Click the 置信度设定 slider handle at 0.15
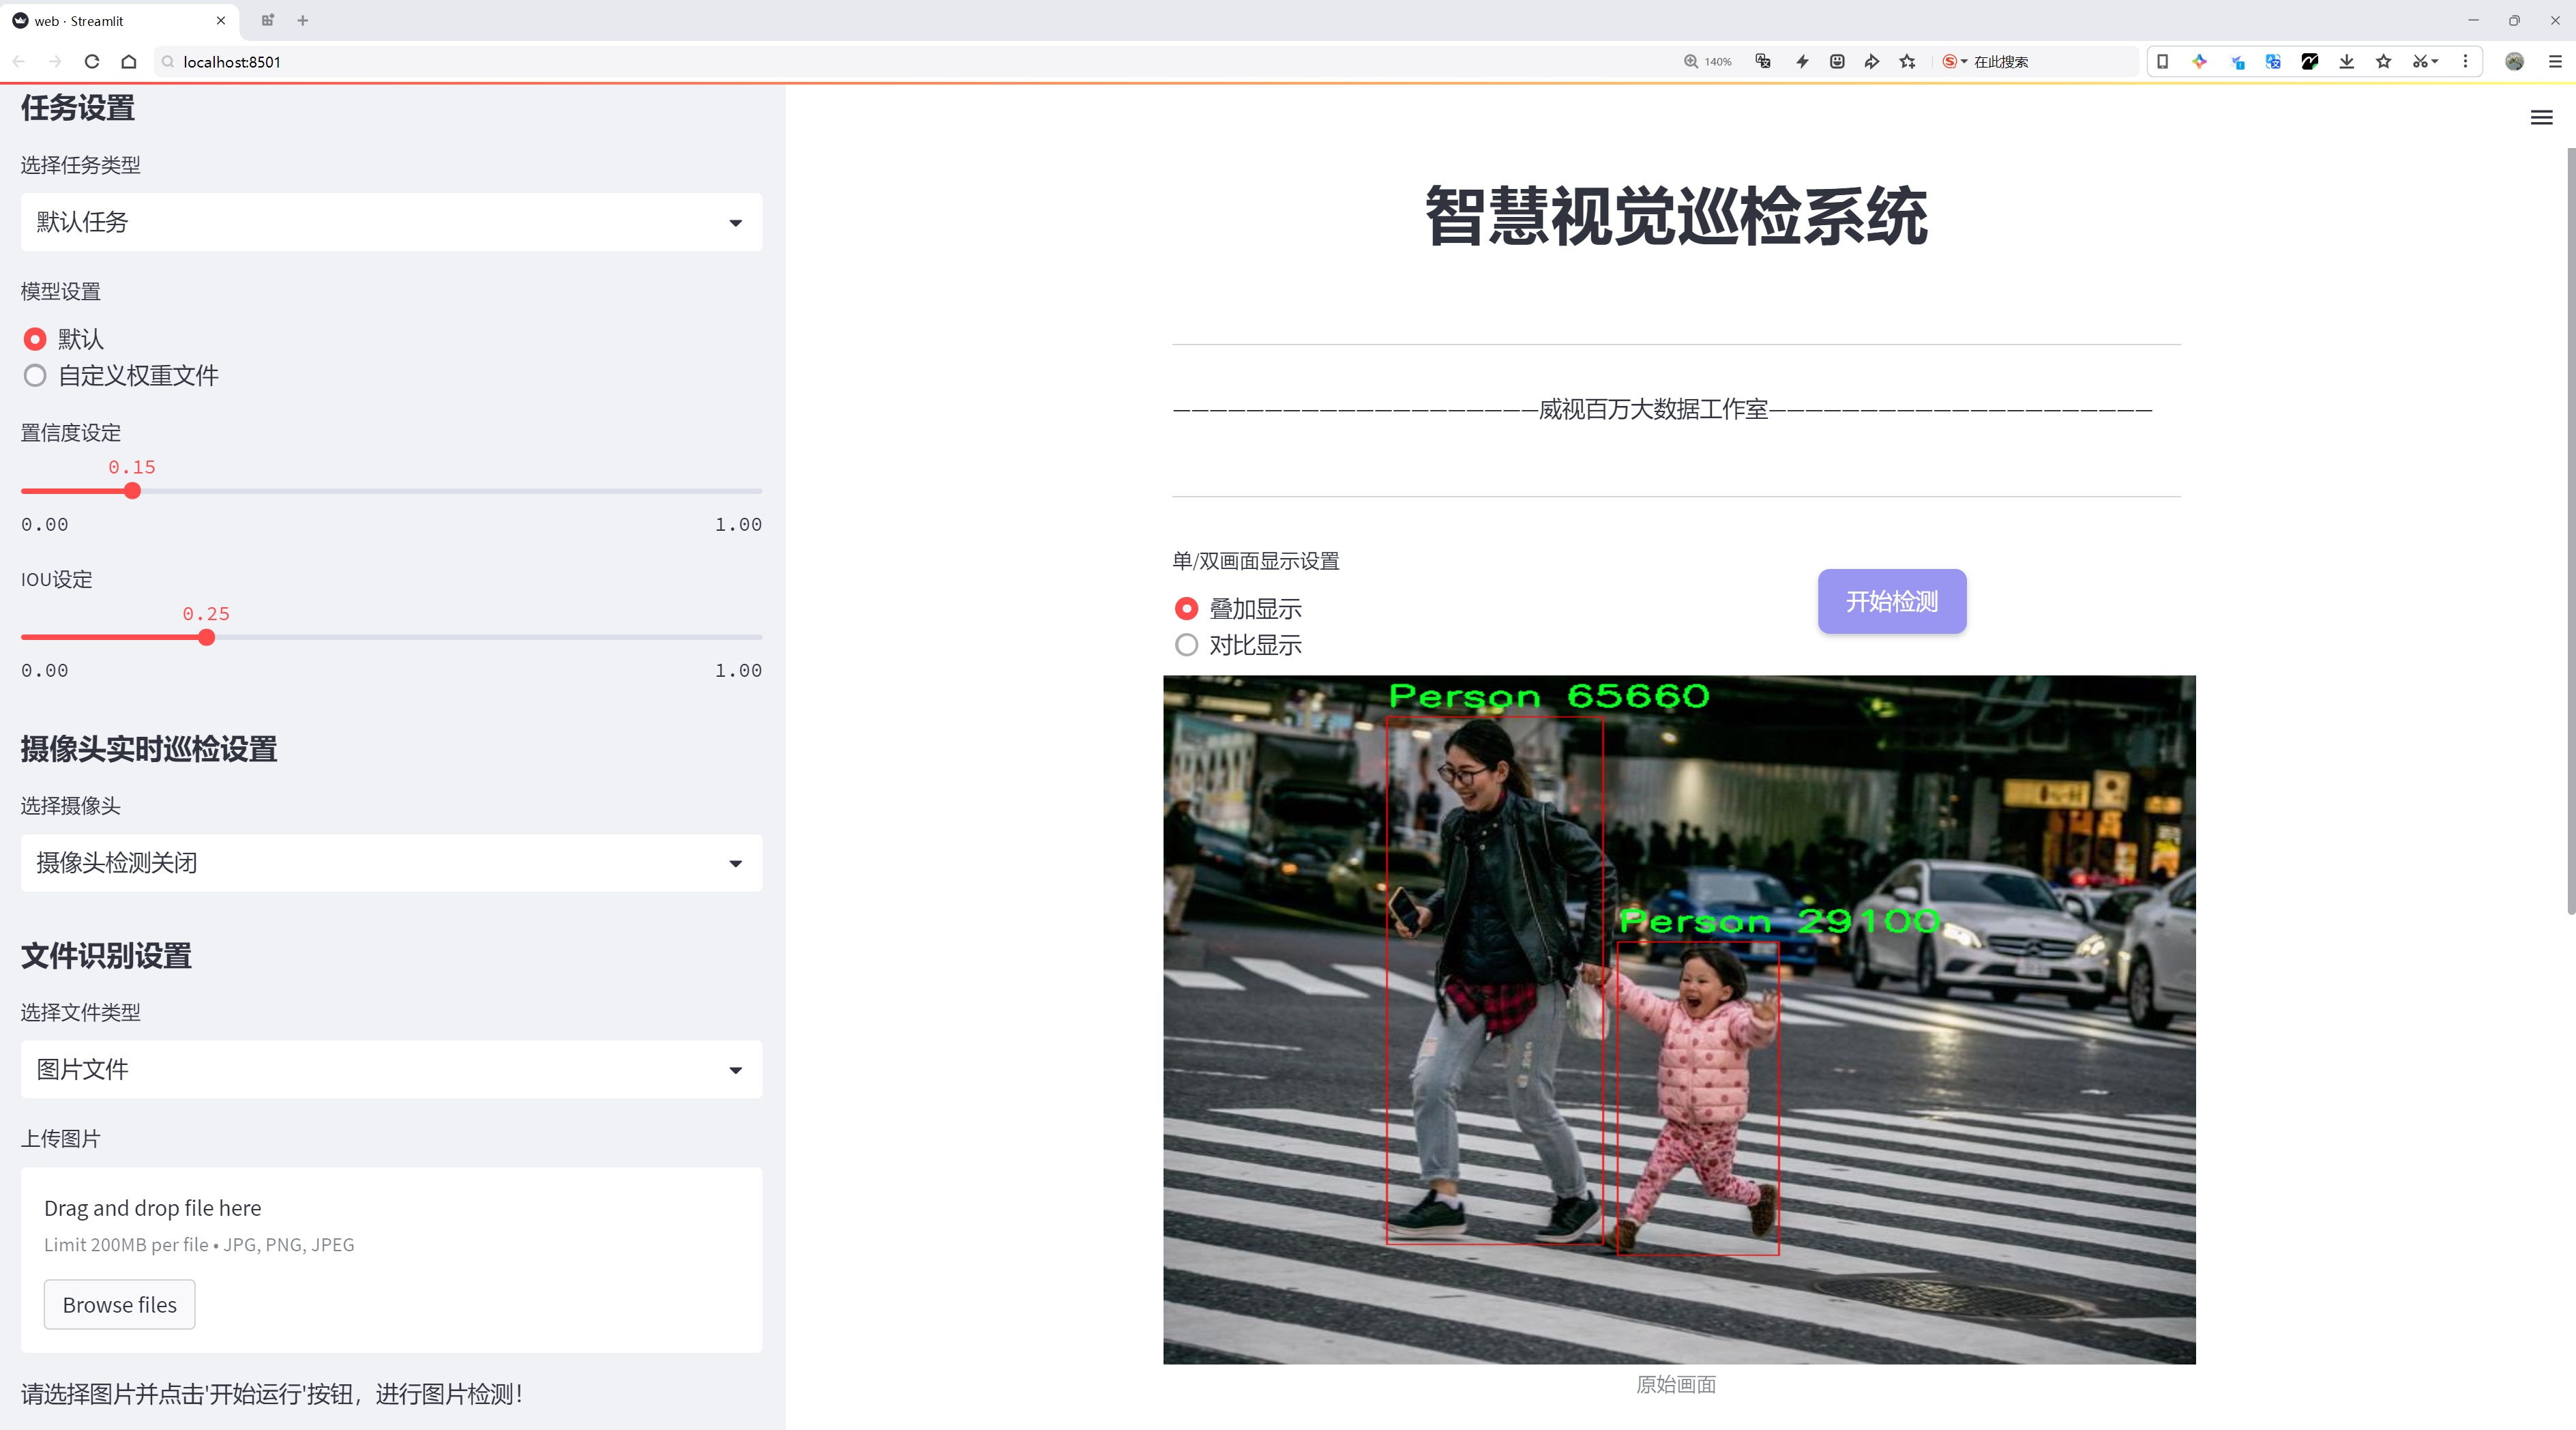The width and height of the screenshot is (2576, 1430). click(132, 491)
